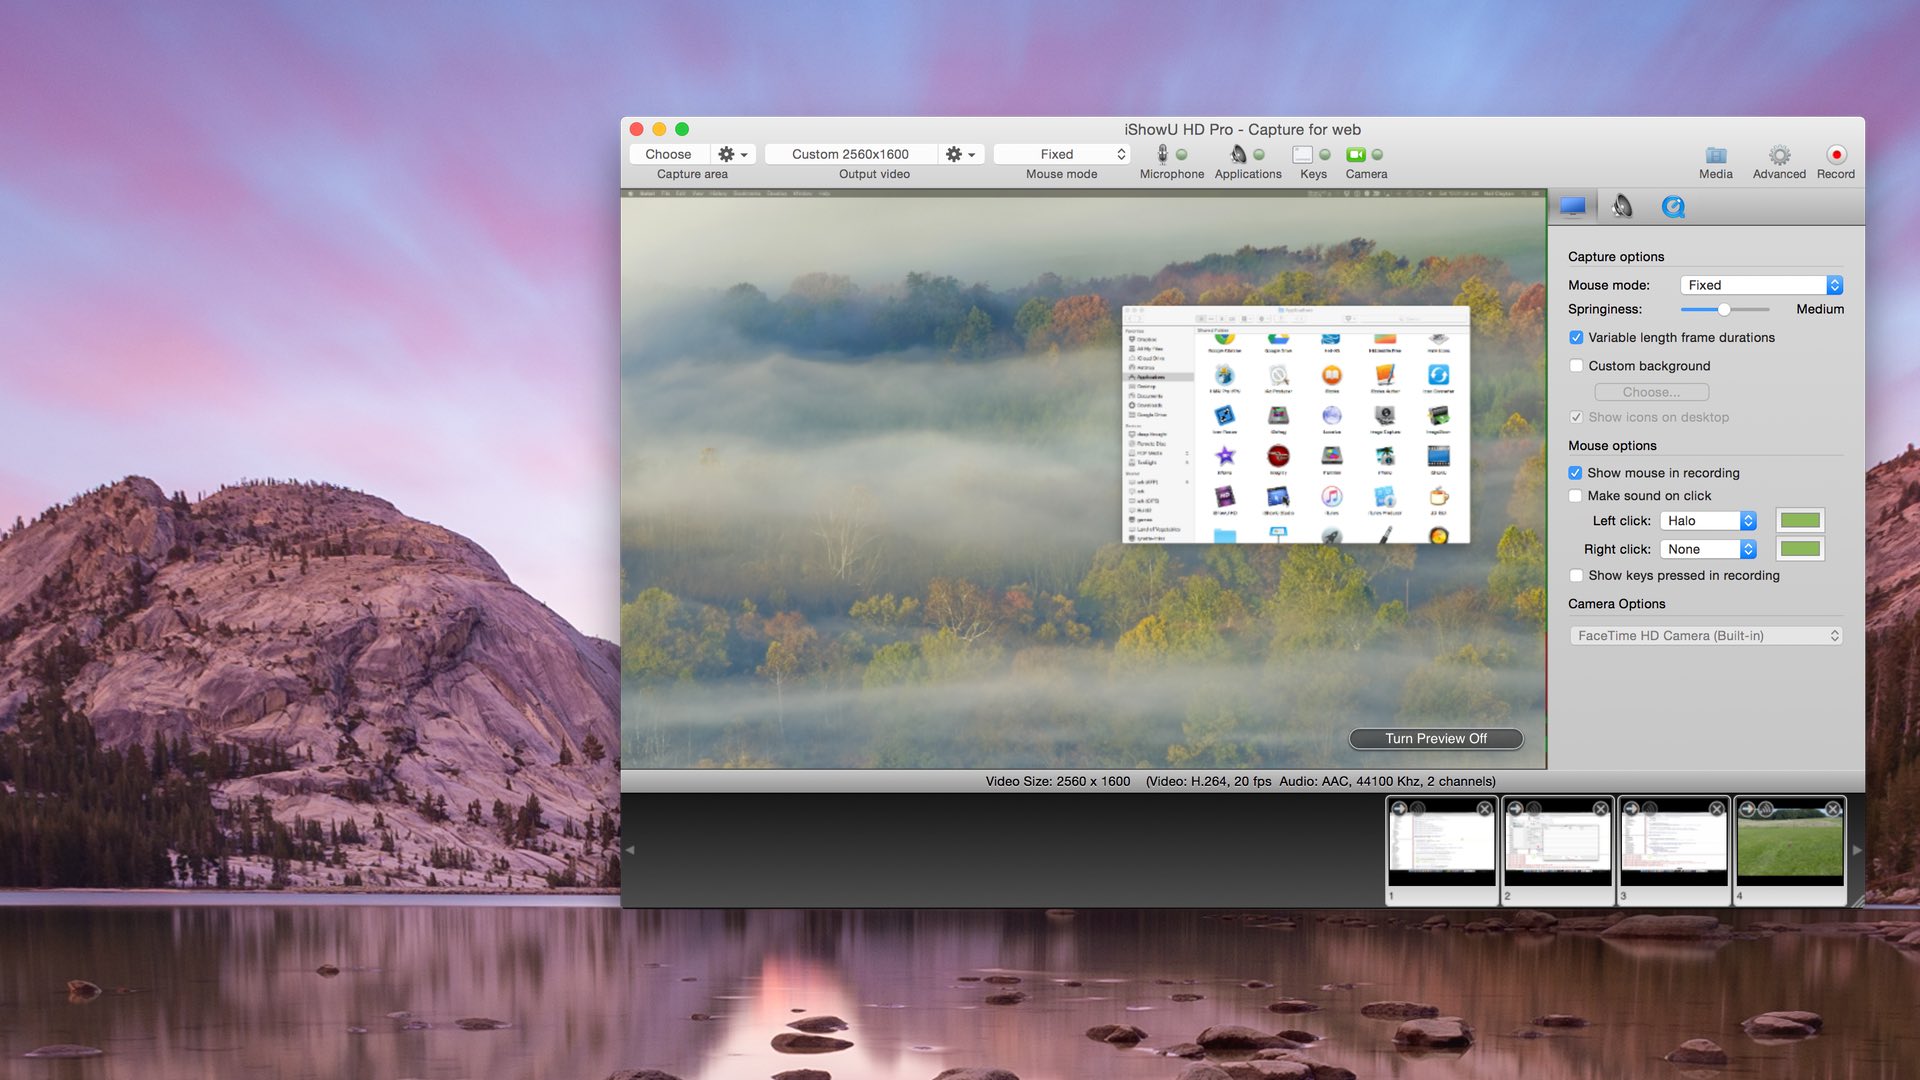Click the Left click green color swatch
1920x1080 pixels.
pyautogui.click(x=1800, y=521)
